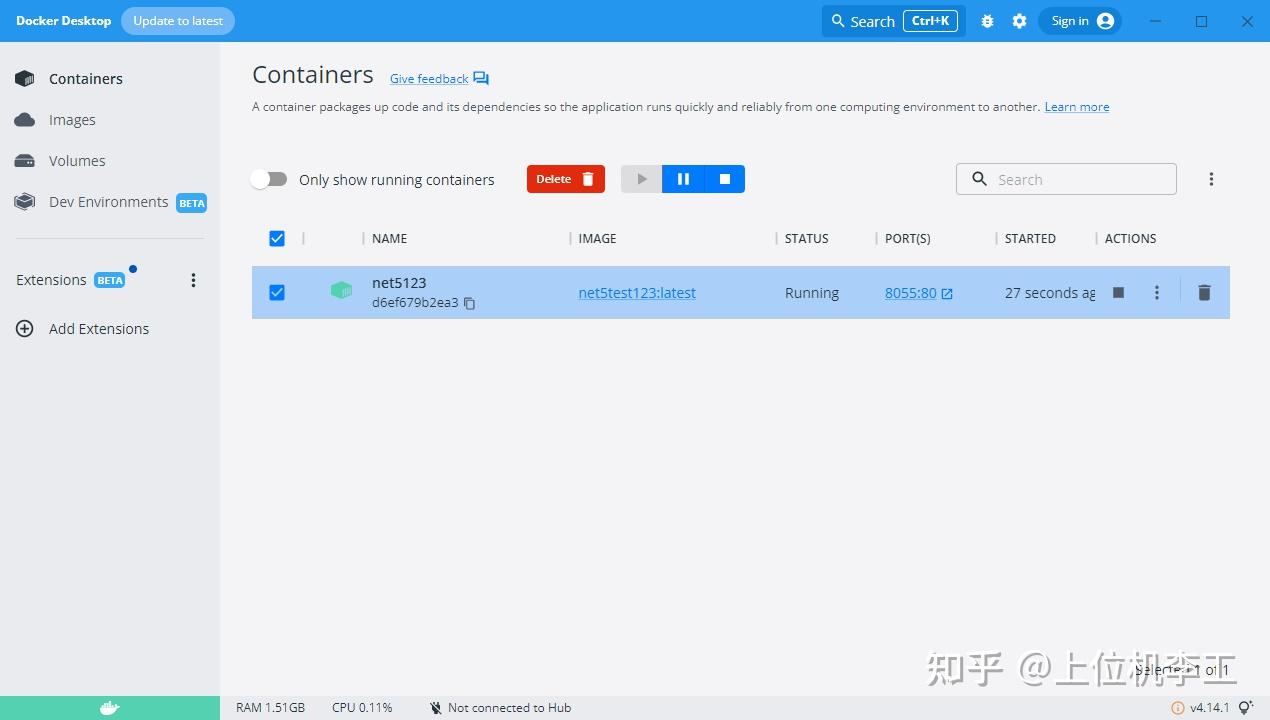1270x720 pixels.
Task: Delete net5123 via trash icon
Action: (1204, 293)
